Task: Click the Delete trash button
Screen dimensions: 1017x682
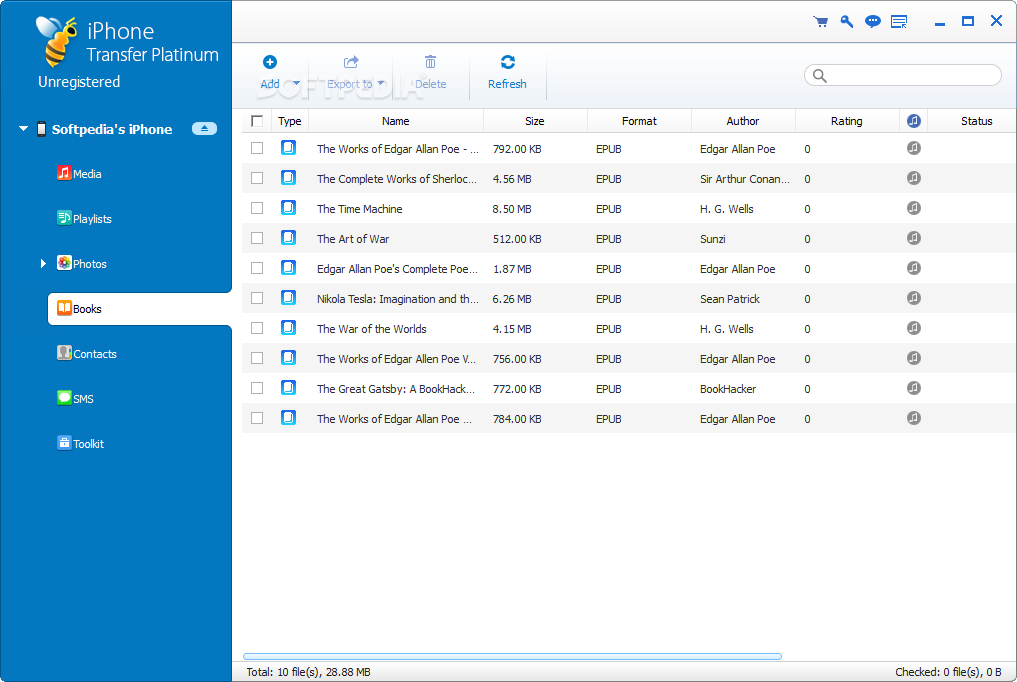Action: [431, 72]
